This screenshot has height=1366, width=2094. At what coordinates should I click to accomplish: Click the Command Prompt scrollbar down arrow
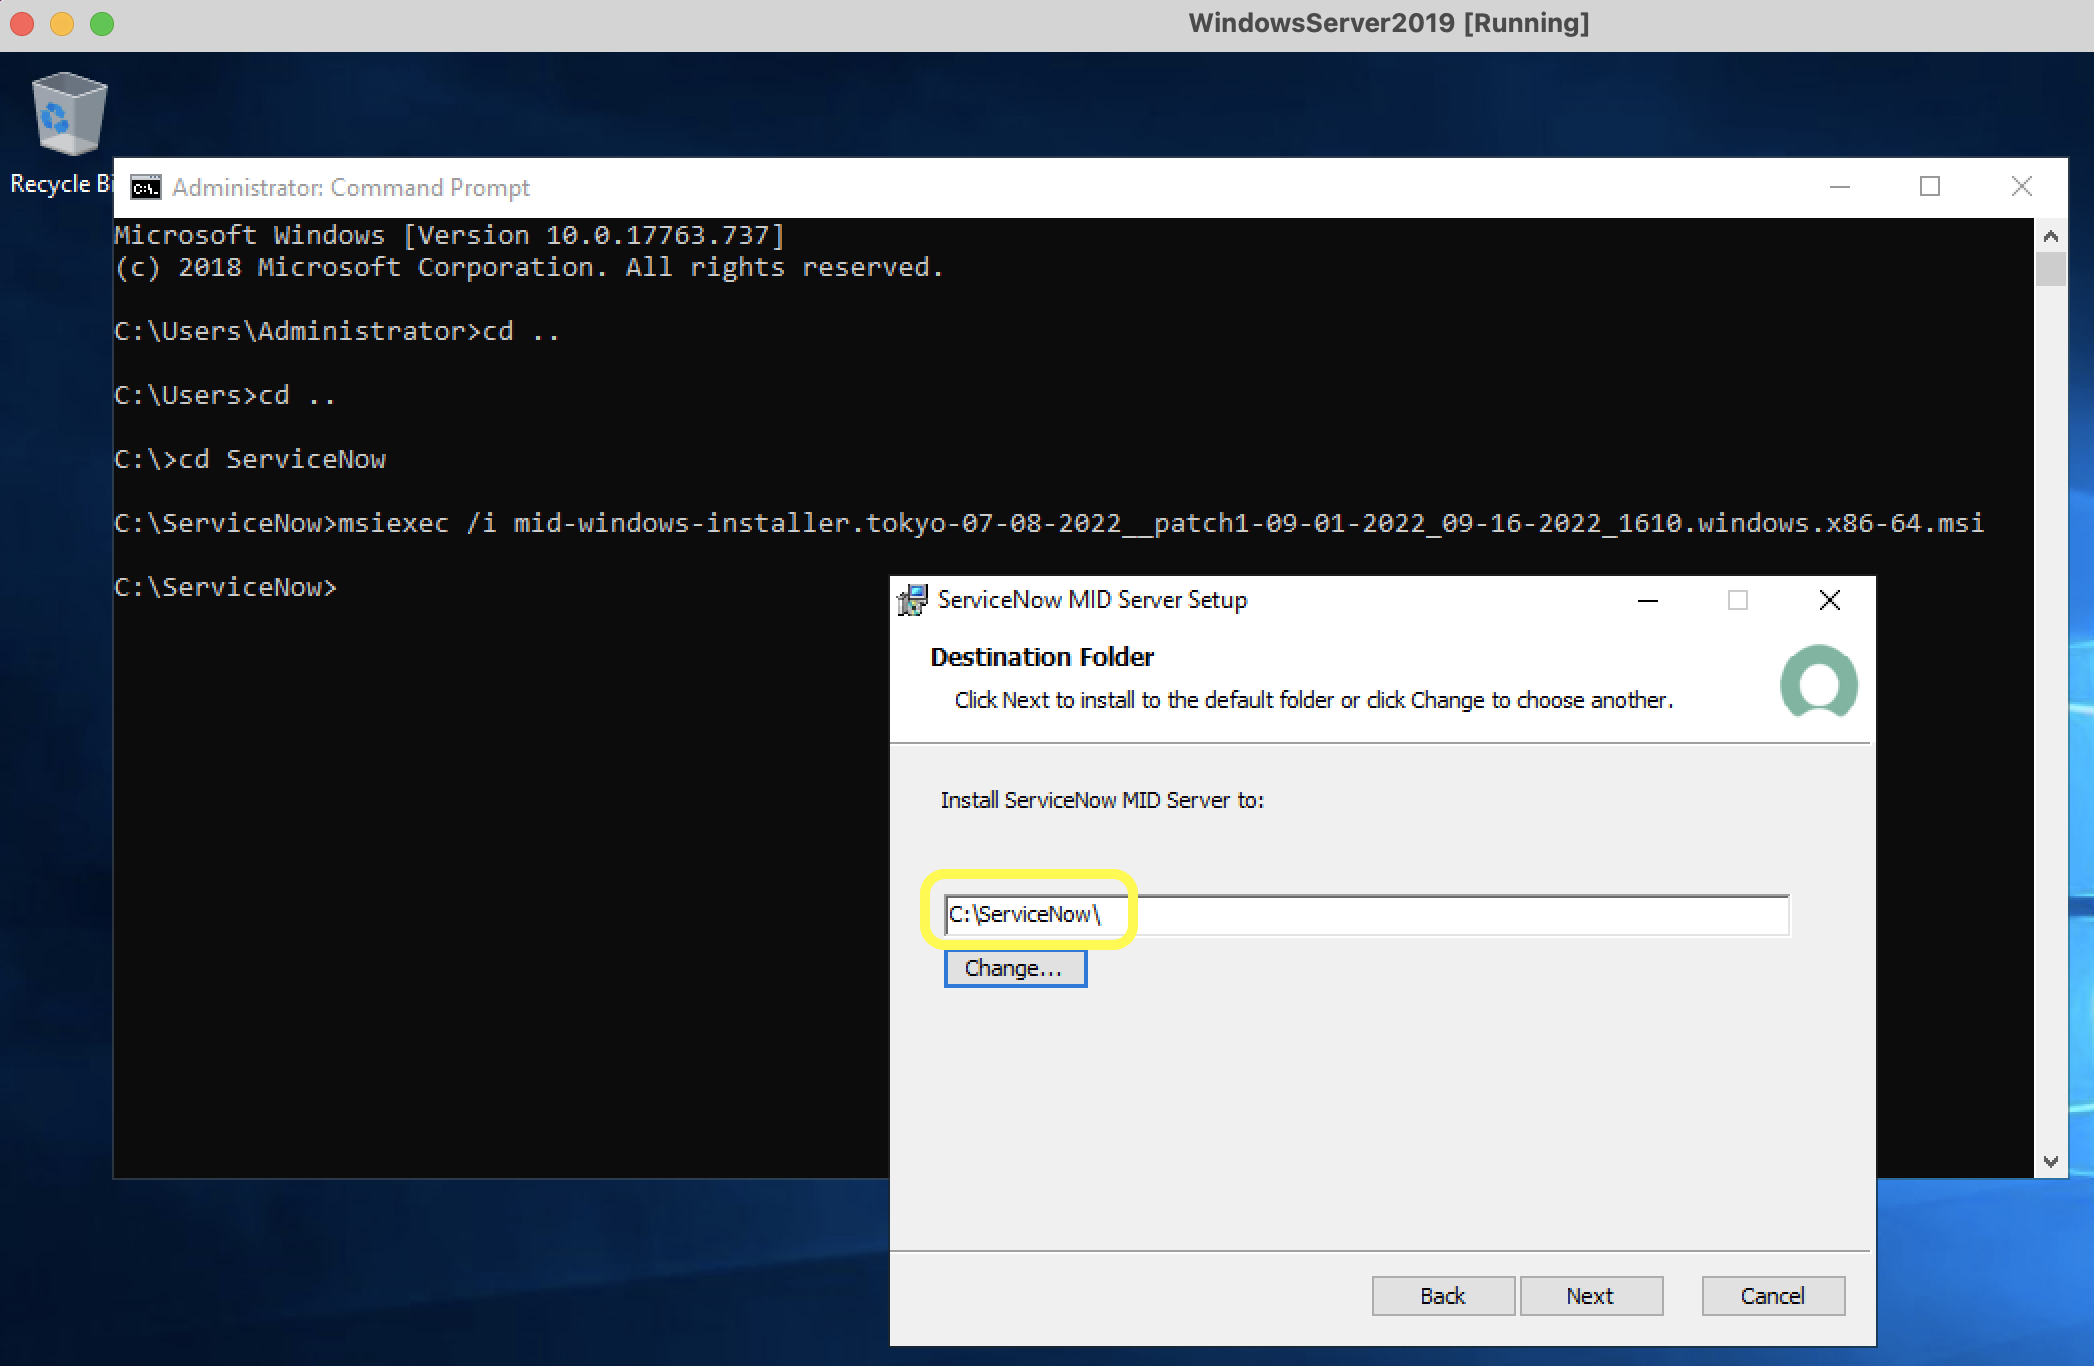point(2051,1161)
